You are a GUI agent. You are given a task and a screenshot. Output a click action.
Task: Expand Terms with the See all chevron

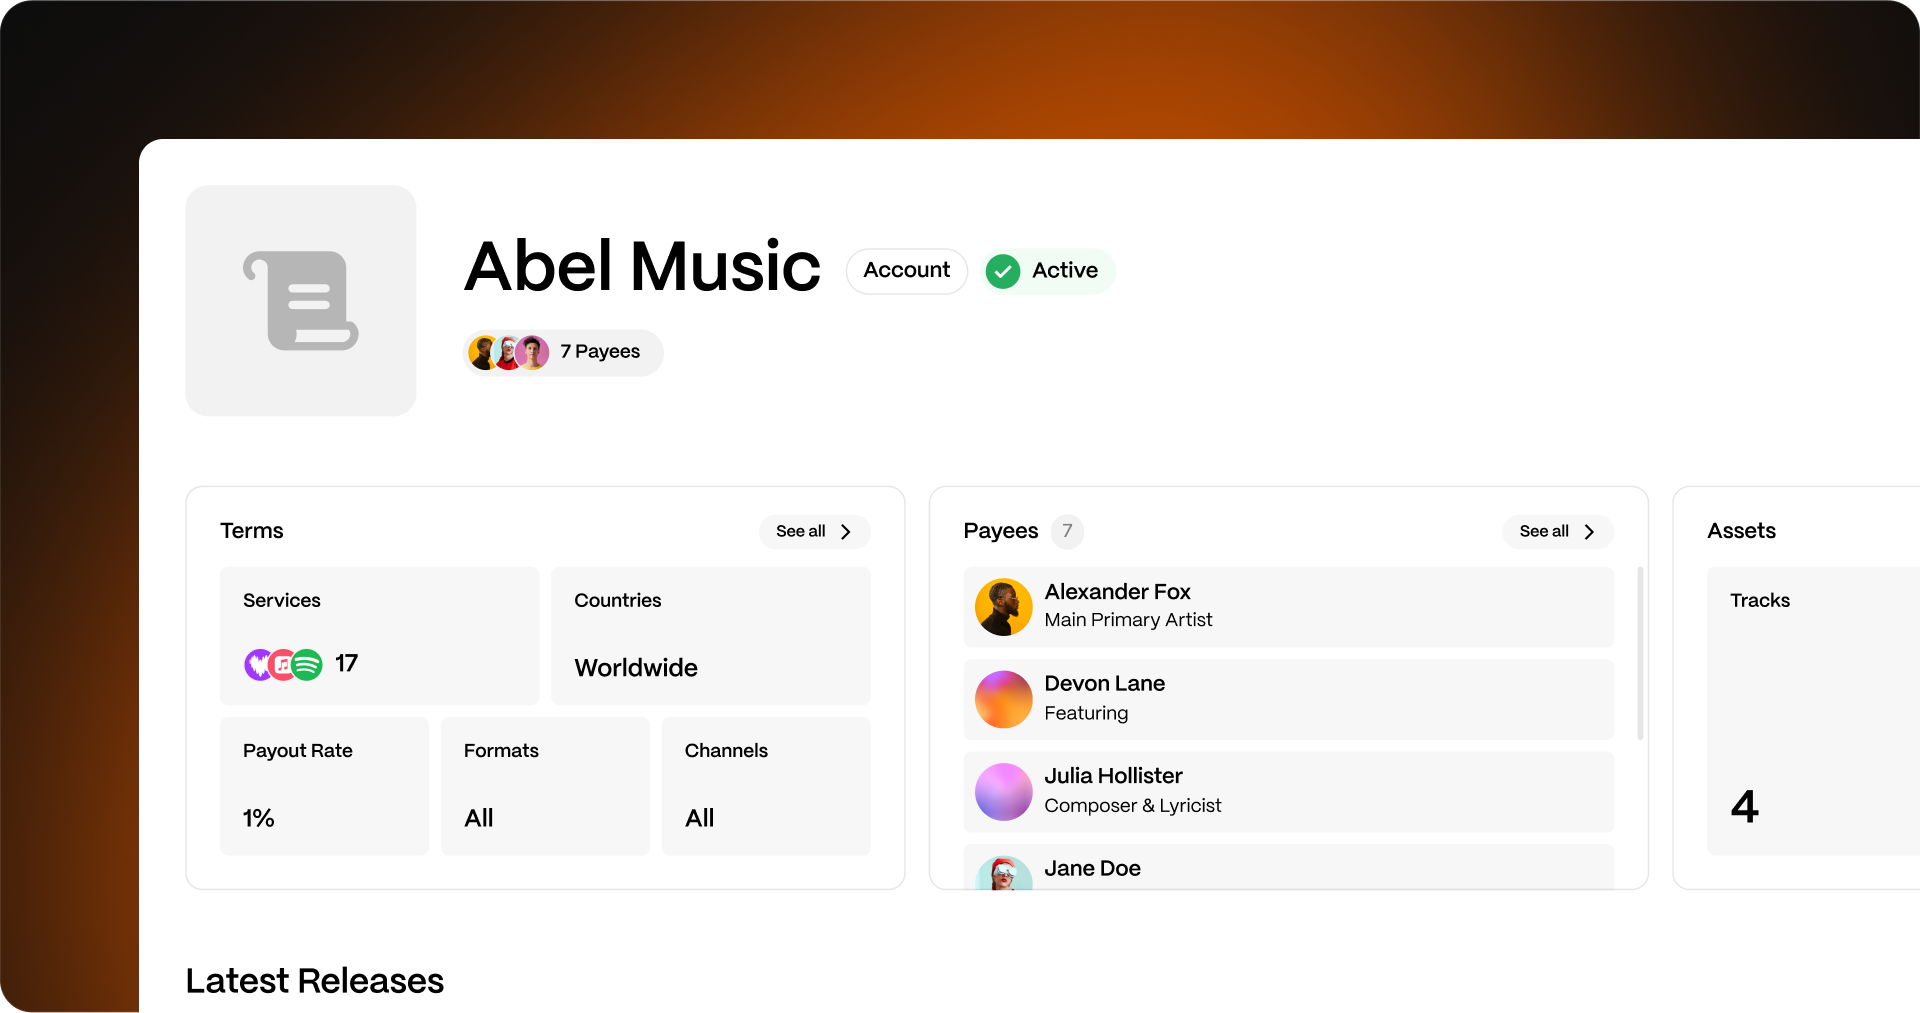pos(845,531)
